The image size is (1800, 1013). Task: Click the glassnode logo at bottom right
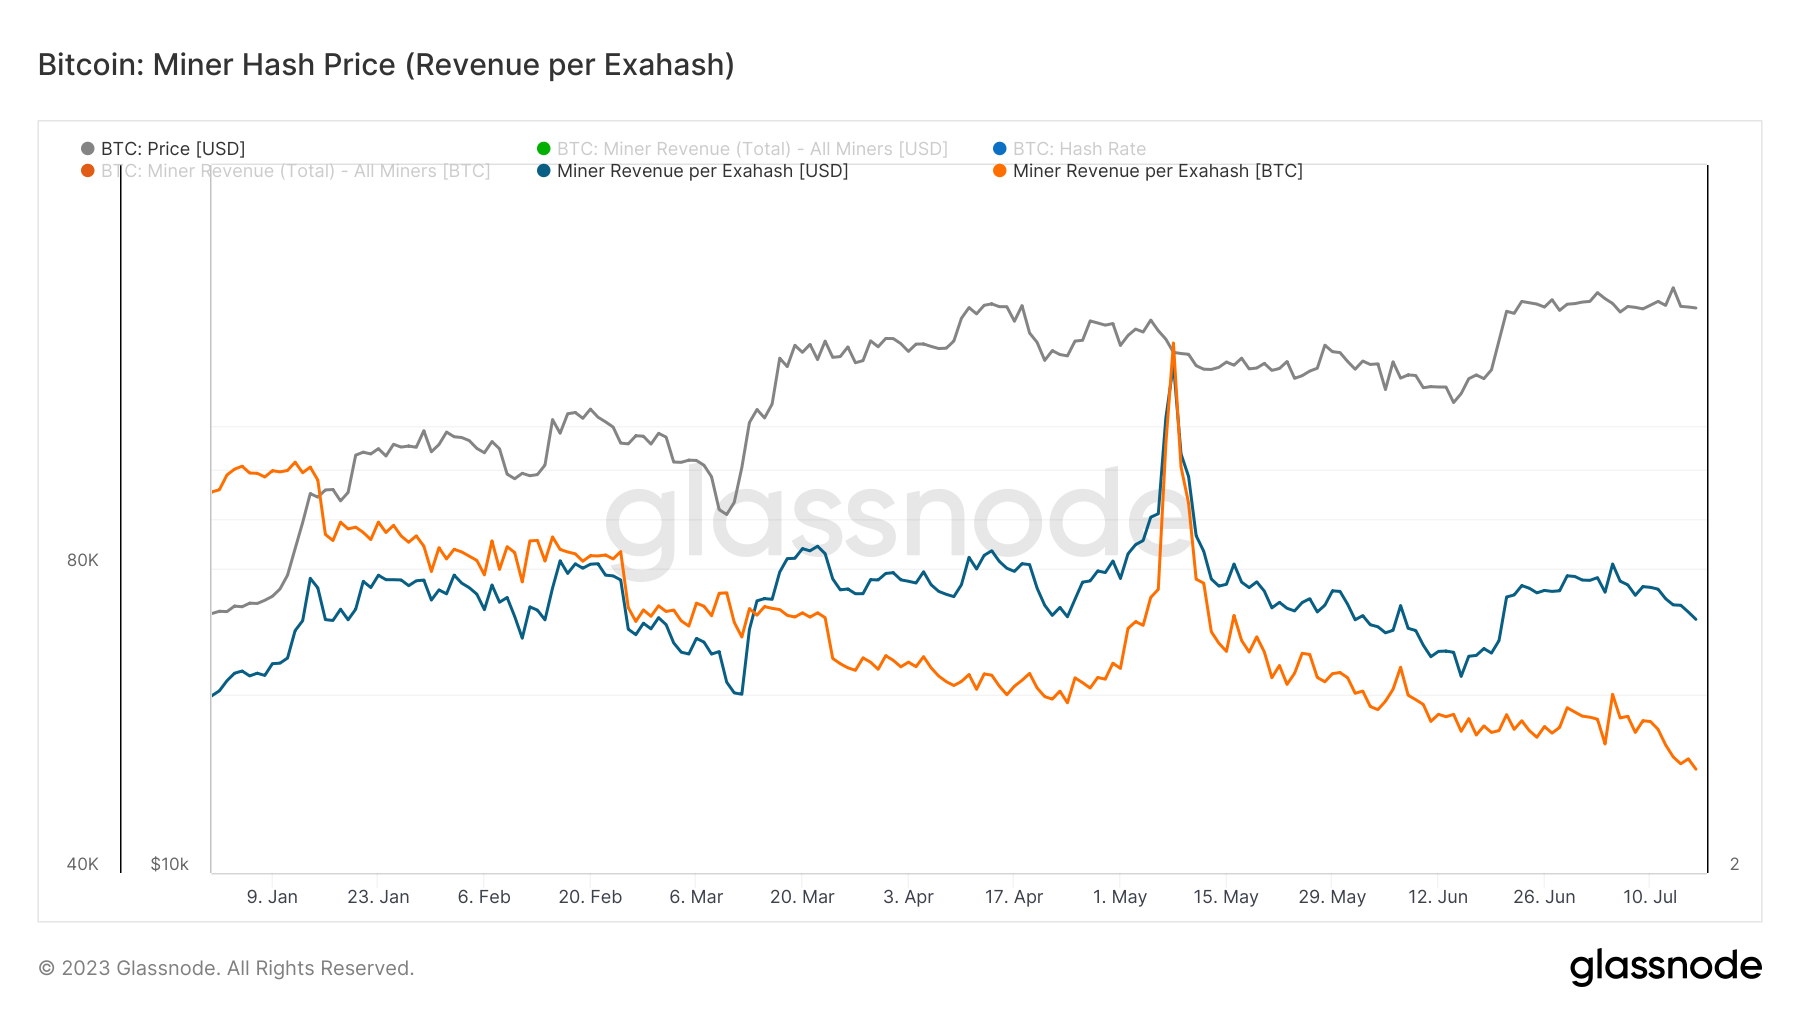1665,967
